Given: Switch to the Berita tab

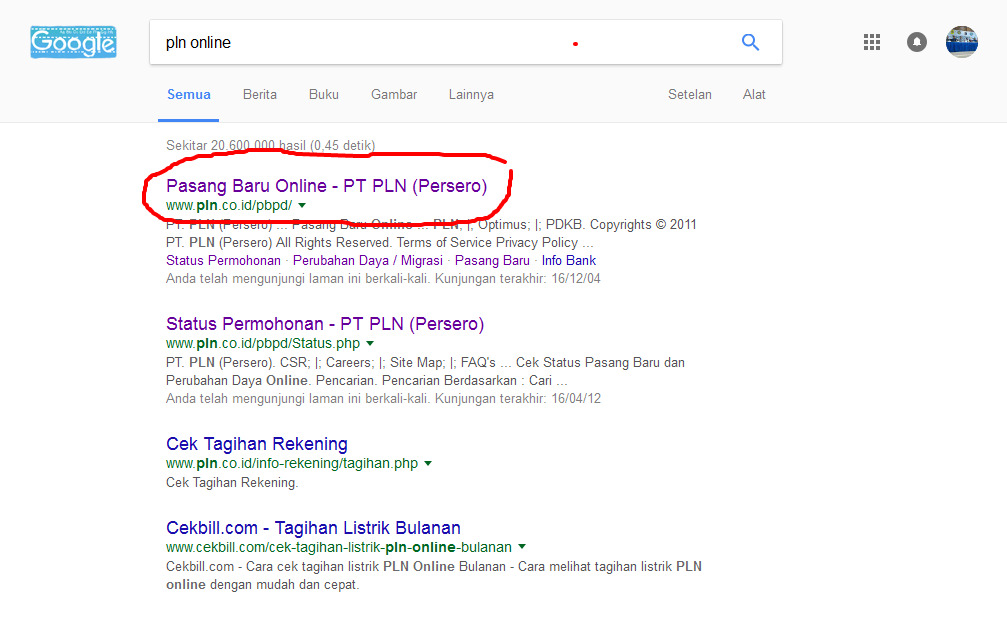Looking at the screenshot, I should [259, 94].
